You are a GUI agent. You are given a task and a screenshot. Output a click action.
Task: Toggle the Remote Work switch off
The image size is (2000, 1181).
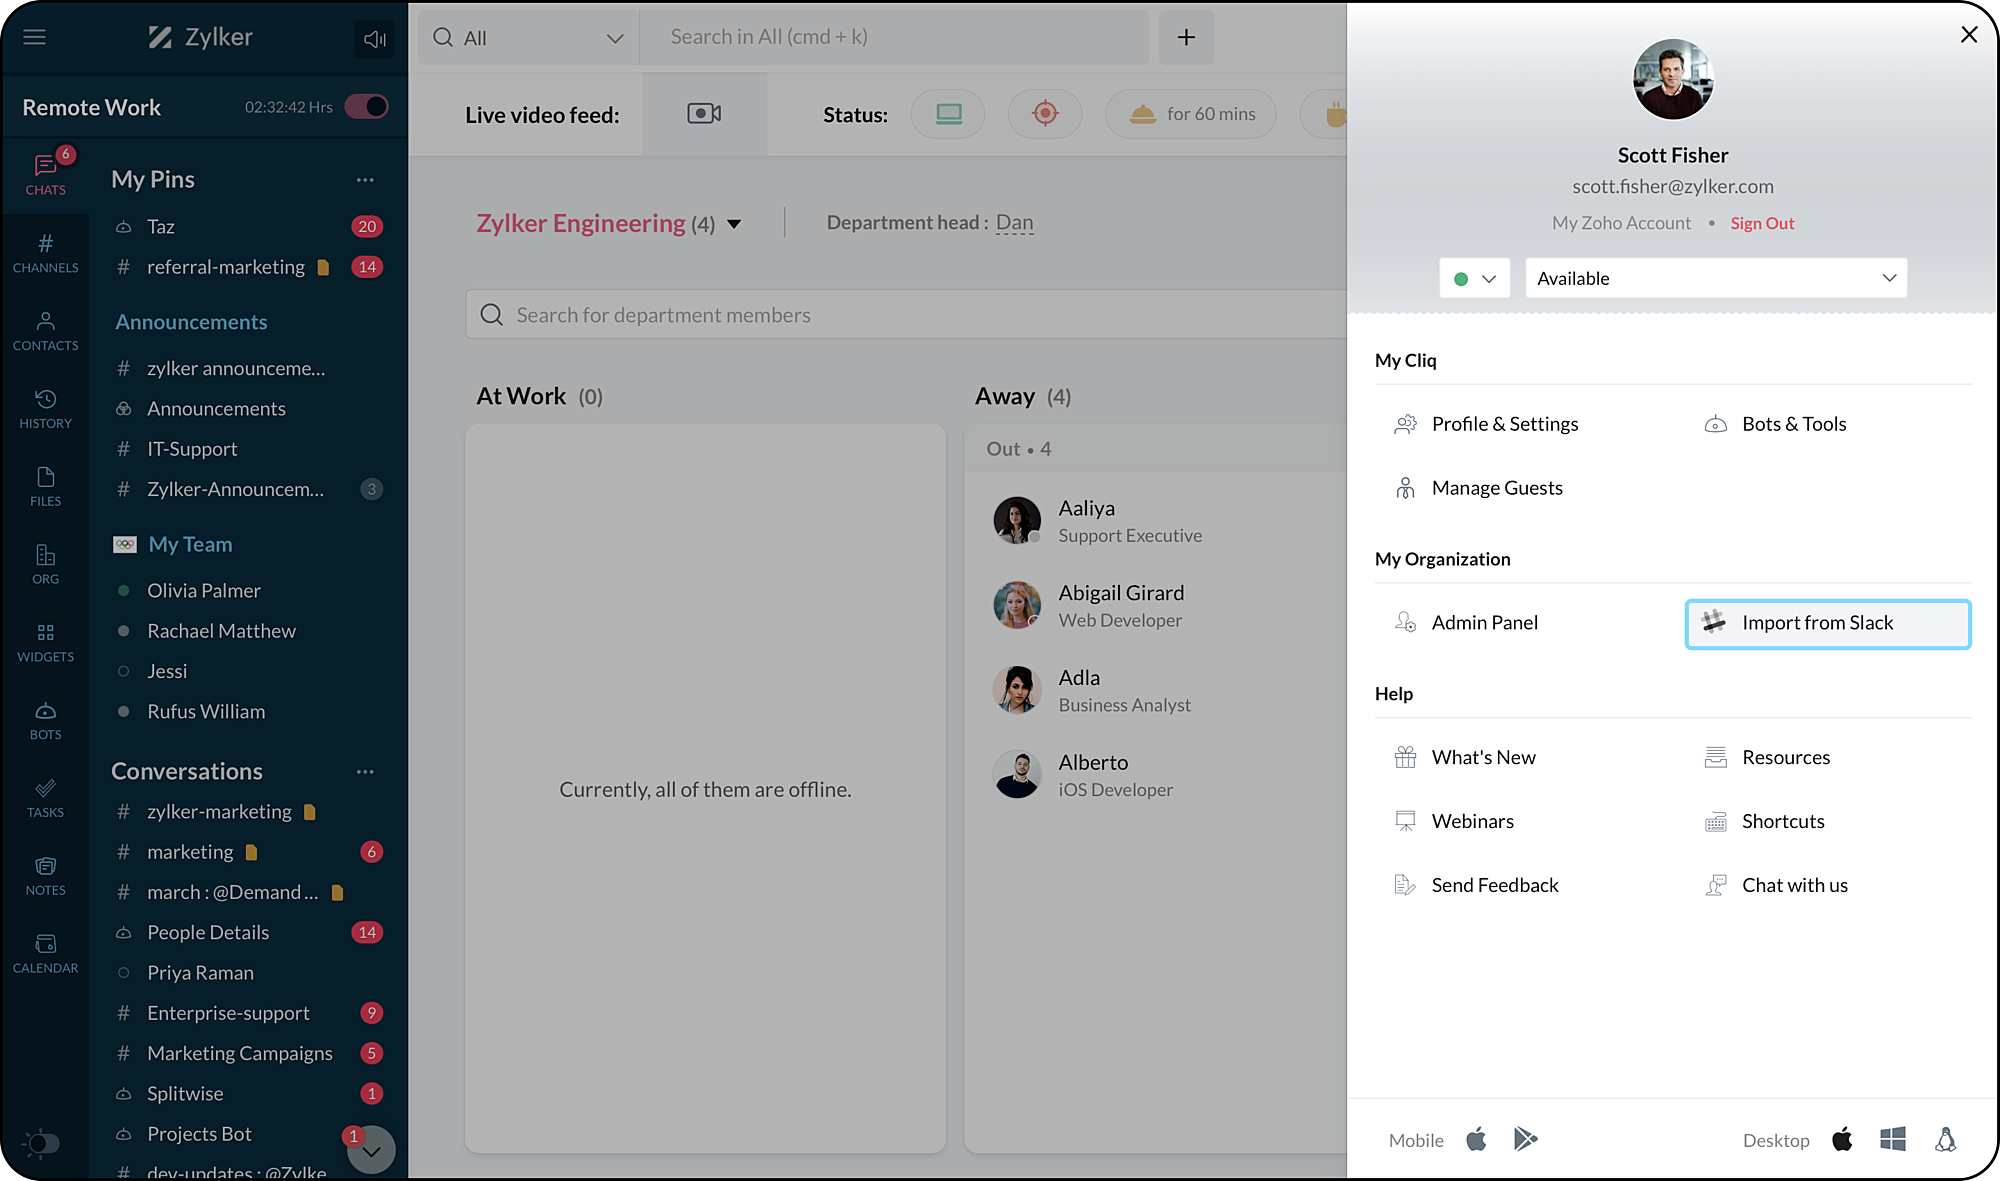pyautogui.click(x=367, y=107)
